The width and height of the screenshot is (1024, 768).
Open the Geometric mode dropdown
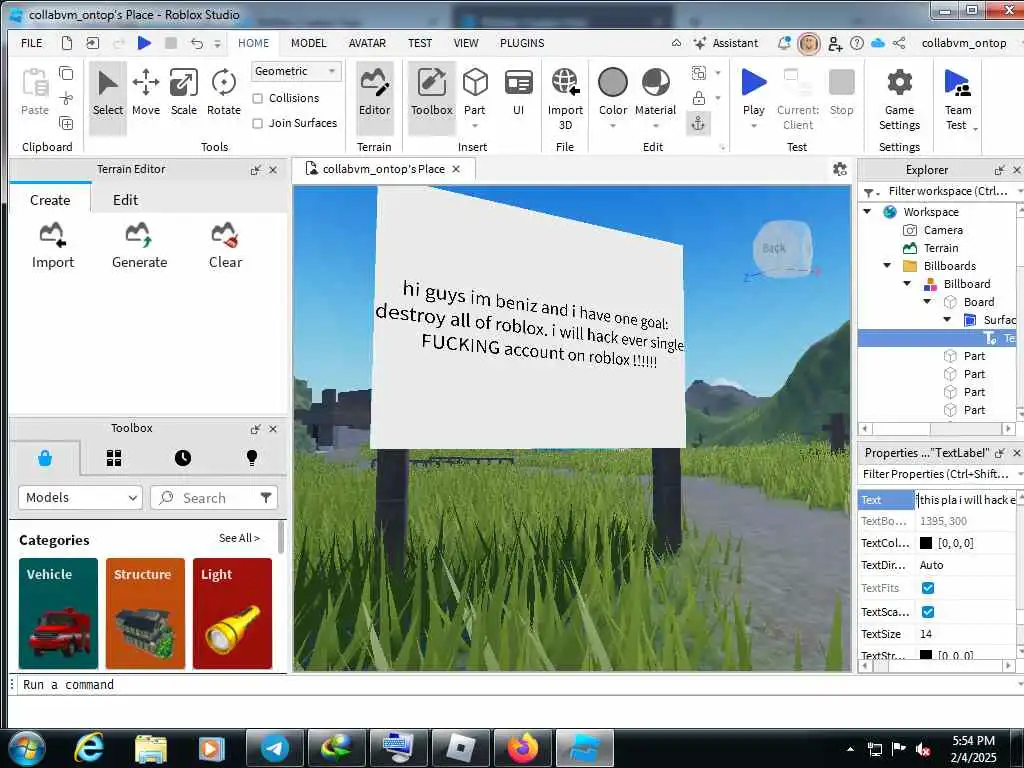296,71
